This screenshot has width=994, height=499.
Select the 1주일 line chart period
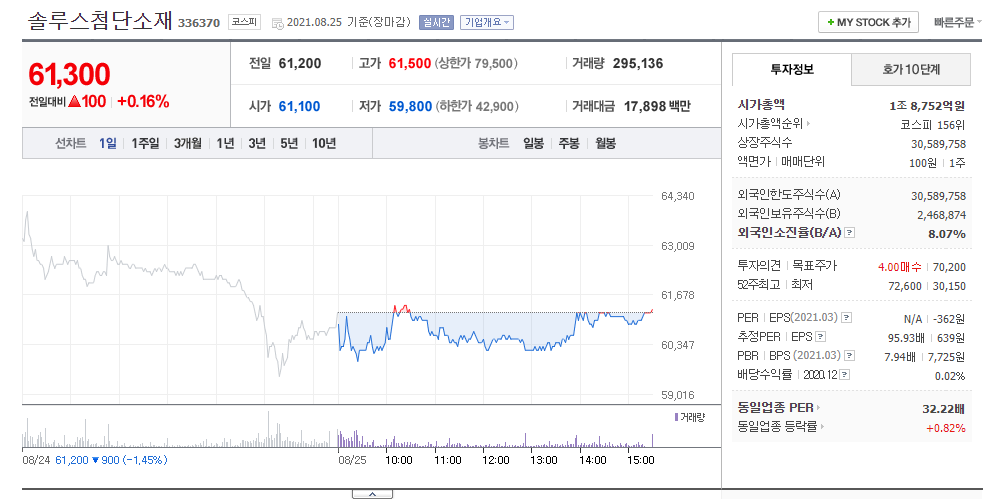[x=145, y=143]
